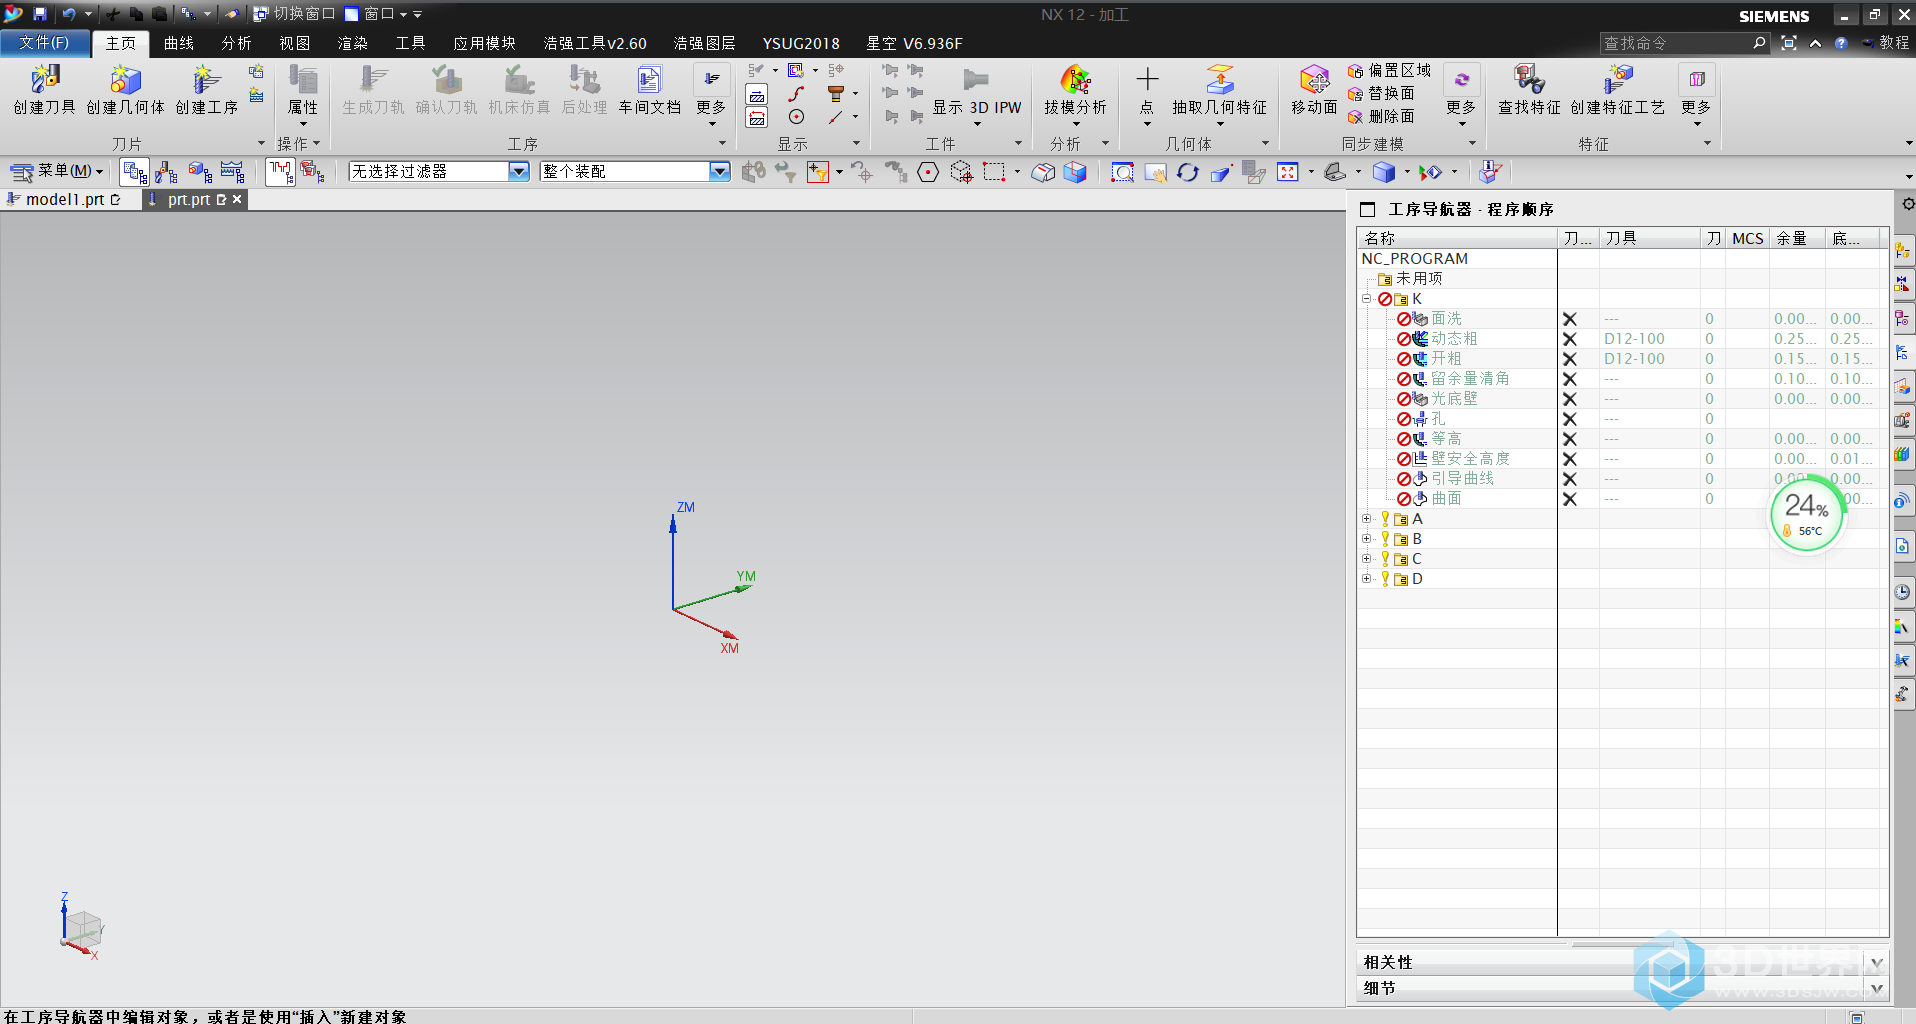Open the 文件(F) menu
The height and width of the screenshot is (1024, 1916).
(44, 43)
